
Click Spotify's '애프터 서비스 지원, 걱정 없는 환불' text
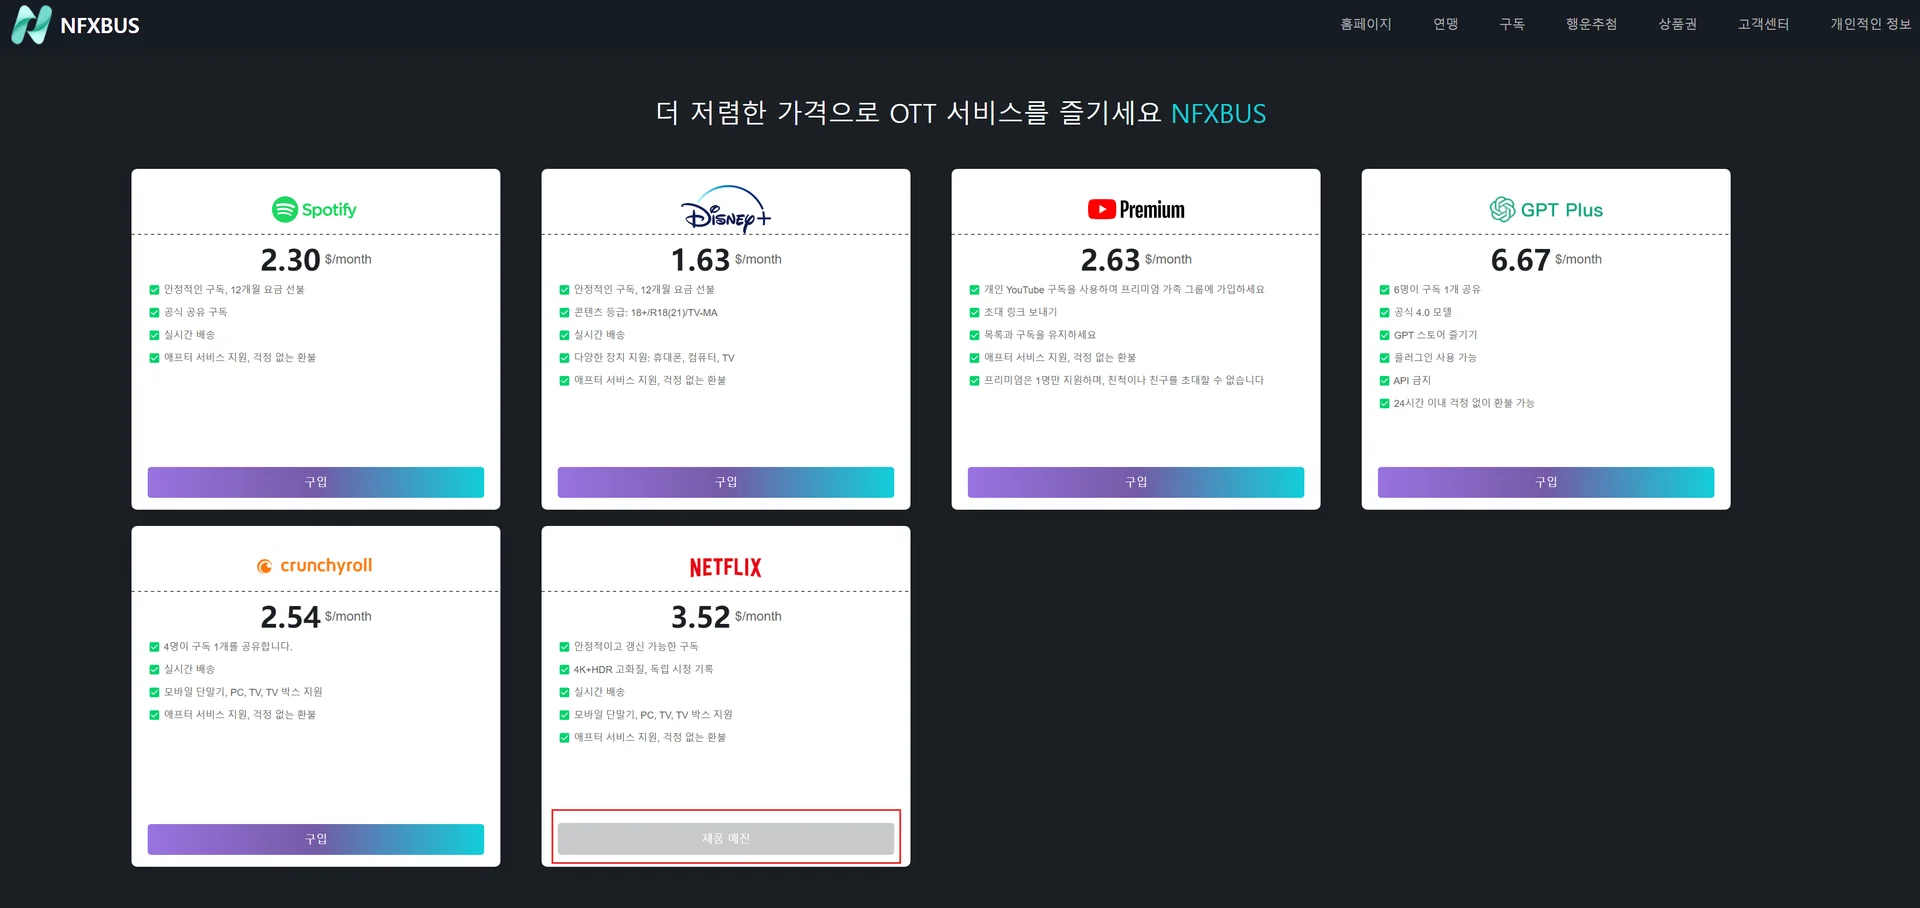pos(240,358)
